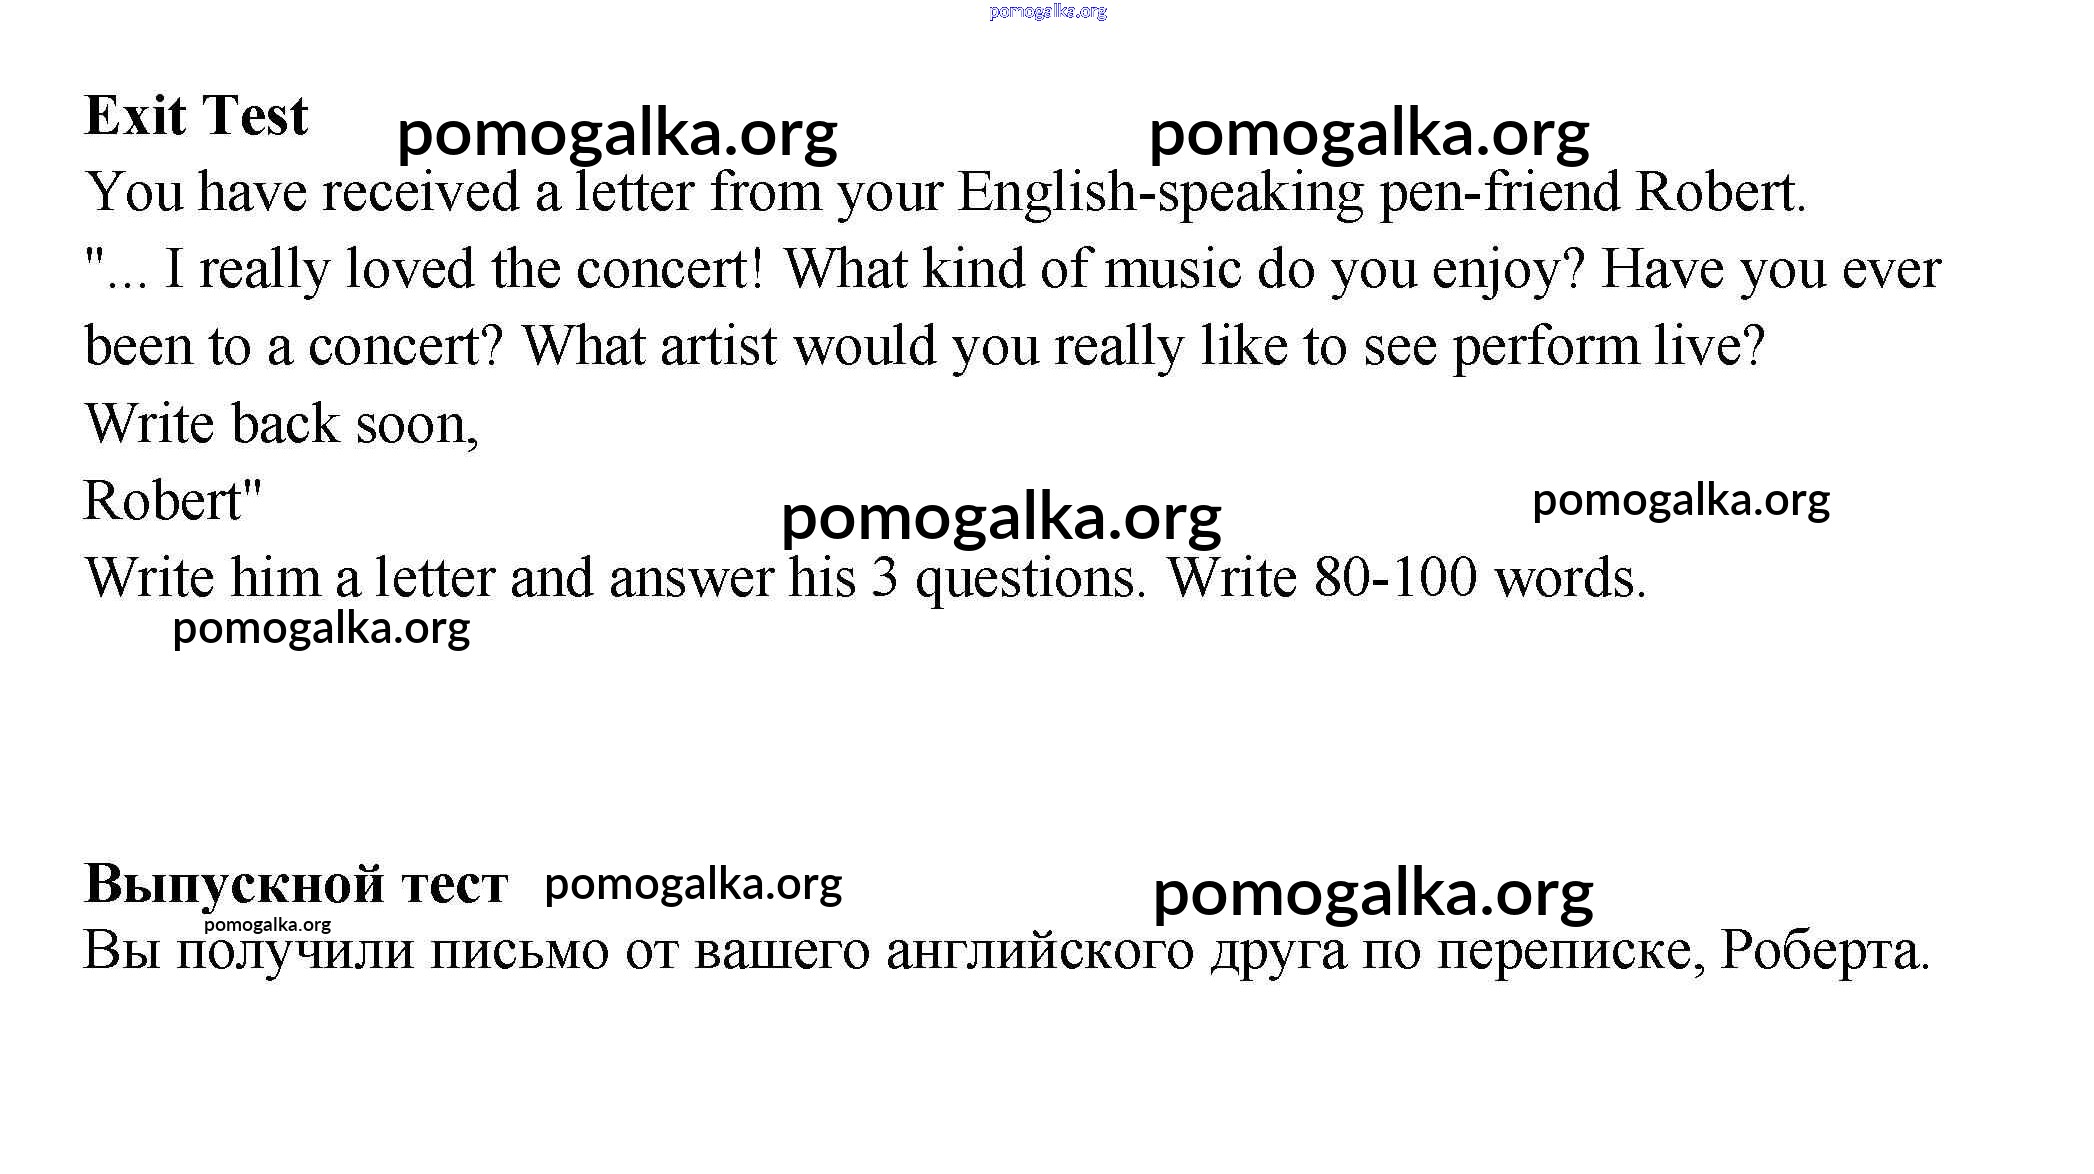Click the word "English-speaking" in the first sentence

(1160, 192)
